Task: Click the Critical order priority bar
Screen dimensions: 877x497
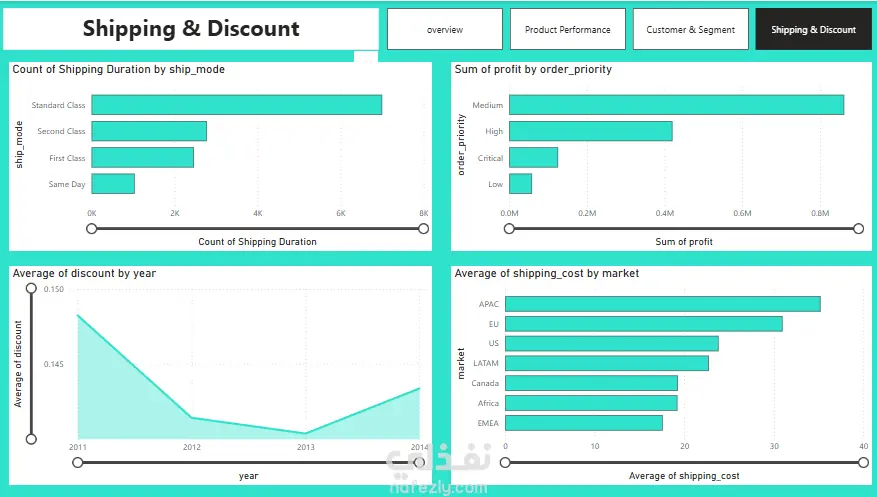Action: click(533, 158)
